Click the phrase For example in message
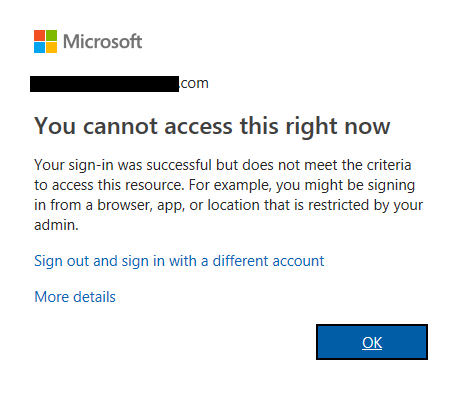 230,185
